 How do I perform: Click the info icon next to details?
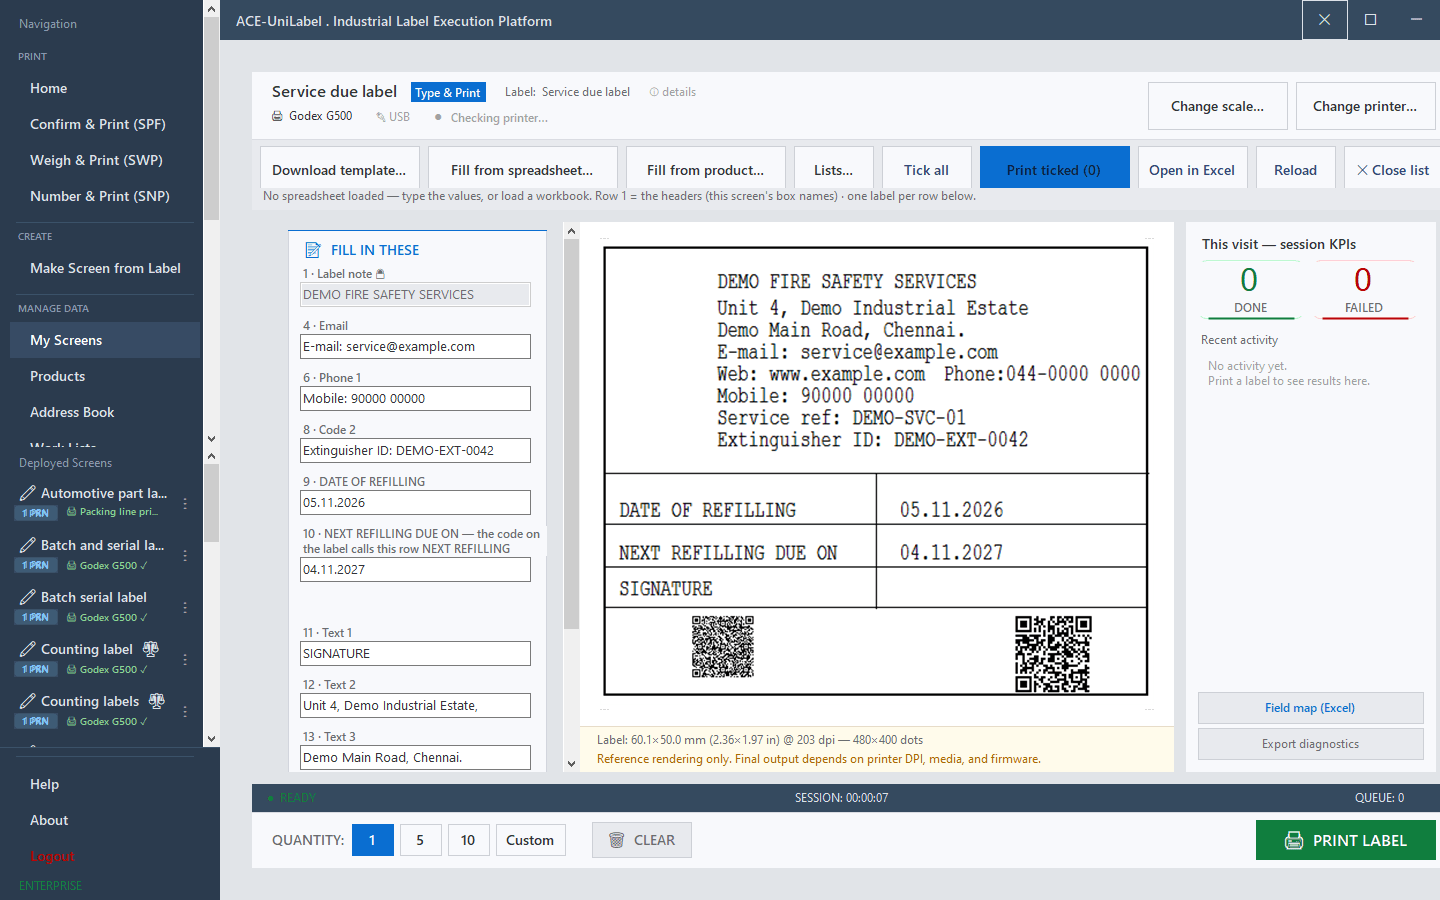pyautogui.click(x=654, y=92)
